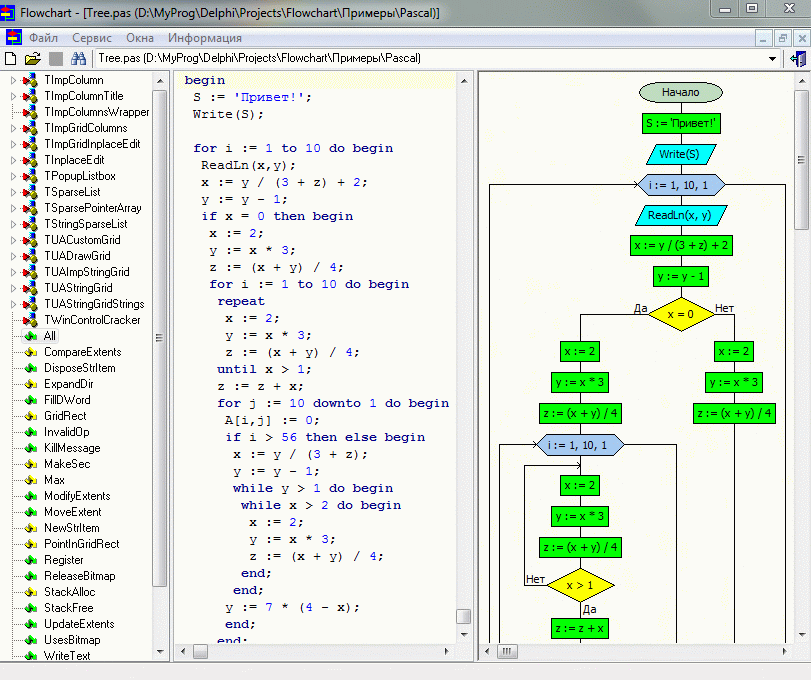Click the green Начало flowchart block
Screen dimensions: 811x680
pos(680,93)
